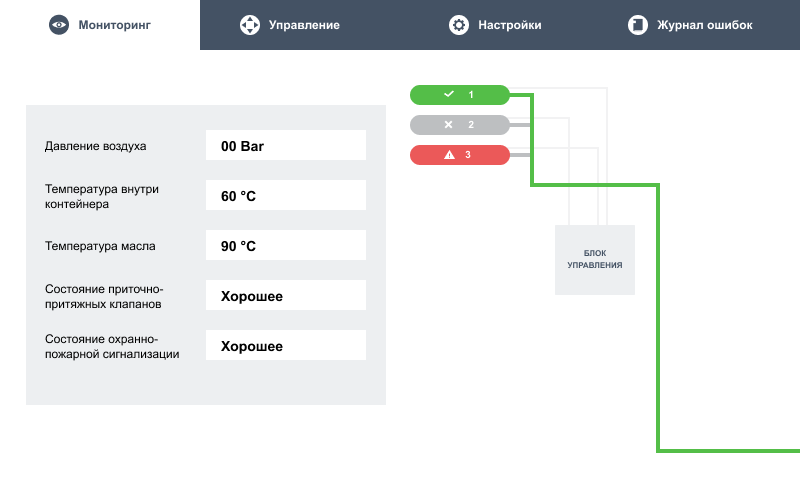
Task: Click the cross icon on unit 2
Action: click(x=448, y=124)
